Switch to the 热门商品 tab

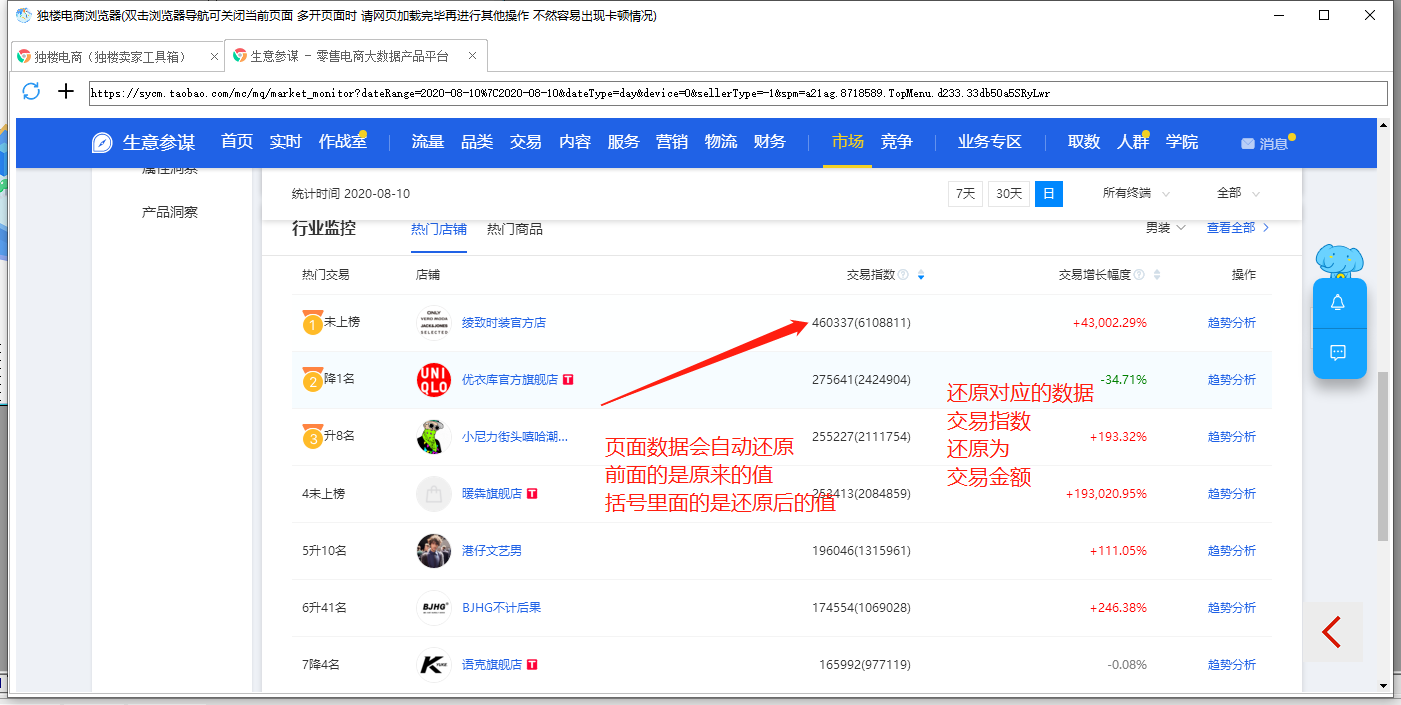(x=515, y=229)
